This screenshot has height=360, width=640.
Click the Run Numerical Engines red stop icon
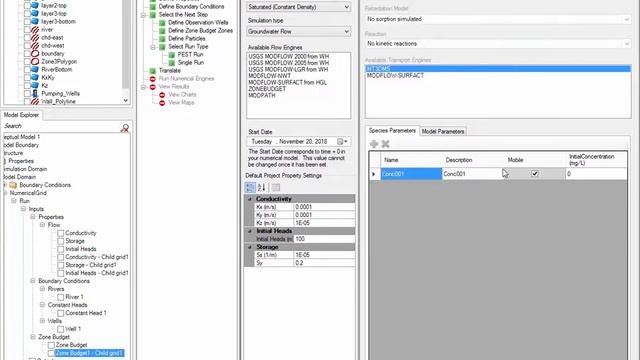click(x=153, y=78)
